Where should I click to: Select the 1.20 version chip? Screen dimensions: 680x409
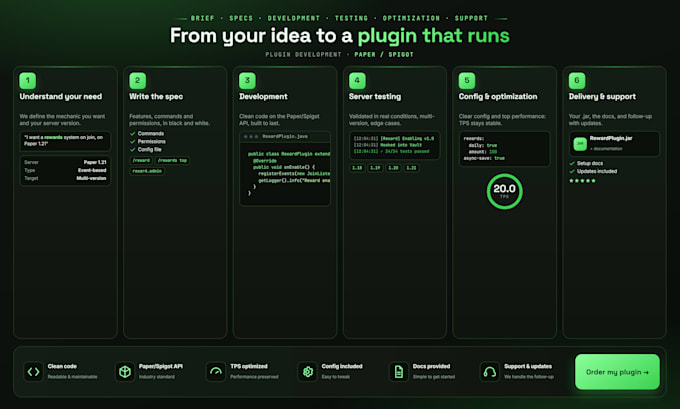point(393,168)
